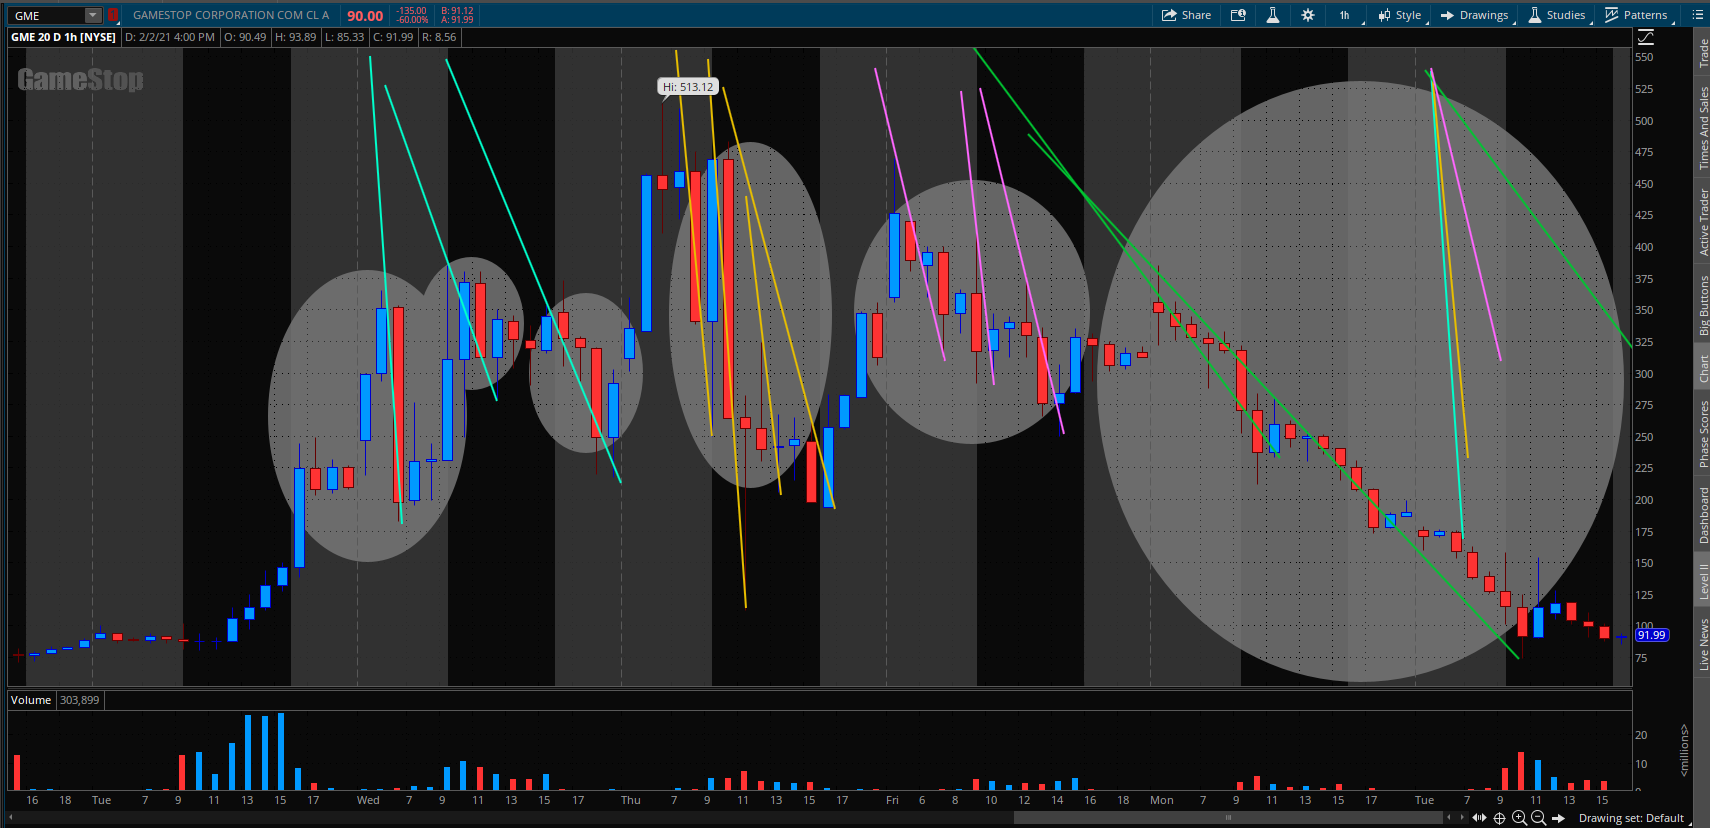Click the right scroll arrow on time scrollbar
1710x828 pixels.
coord(1461,818)
